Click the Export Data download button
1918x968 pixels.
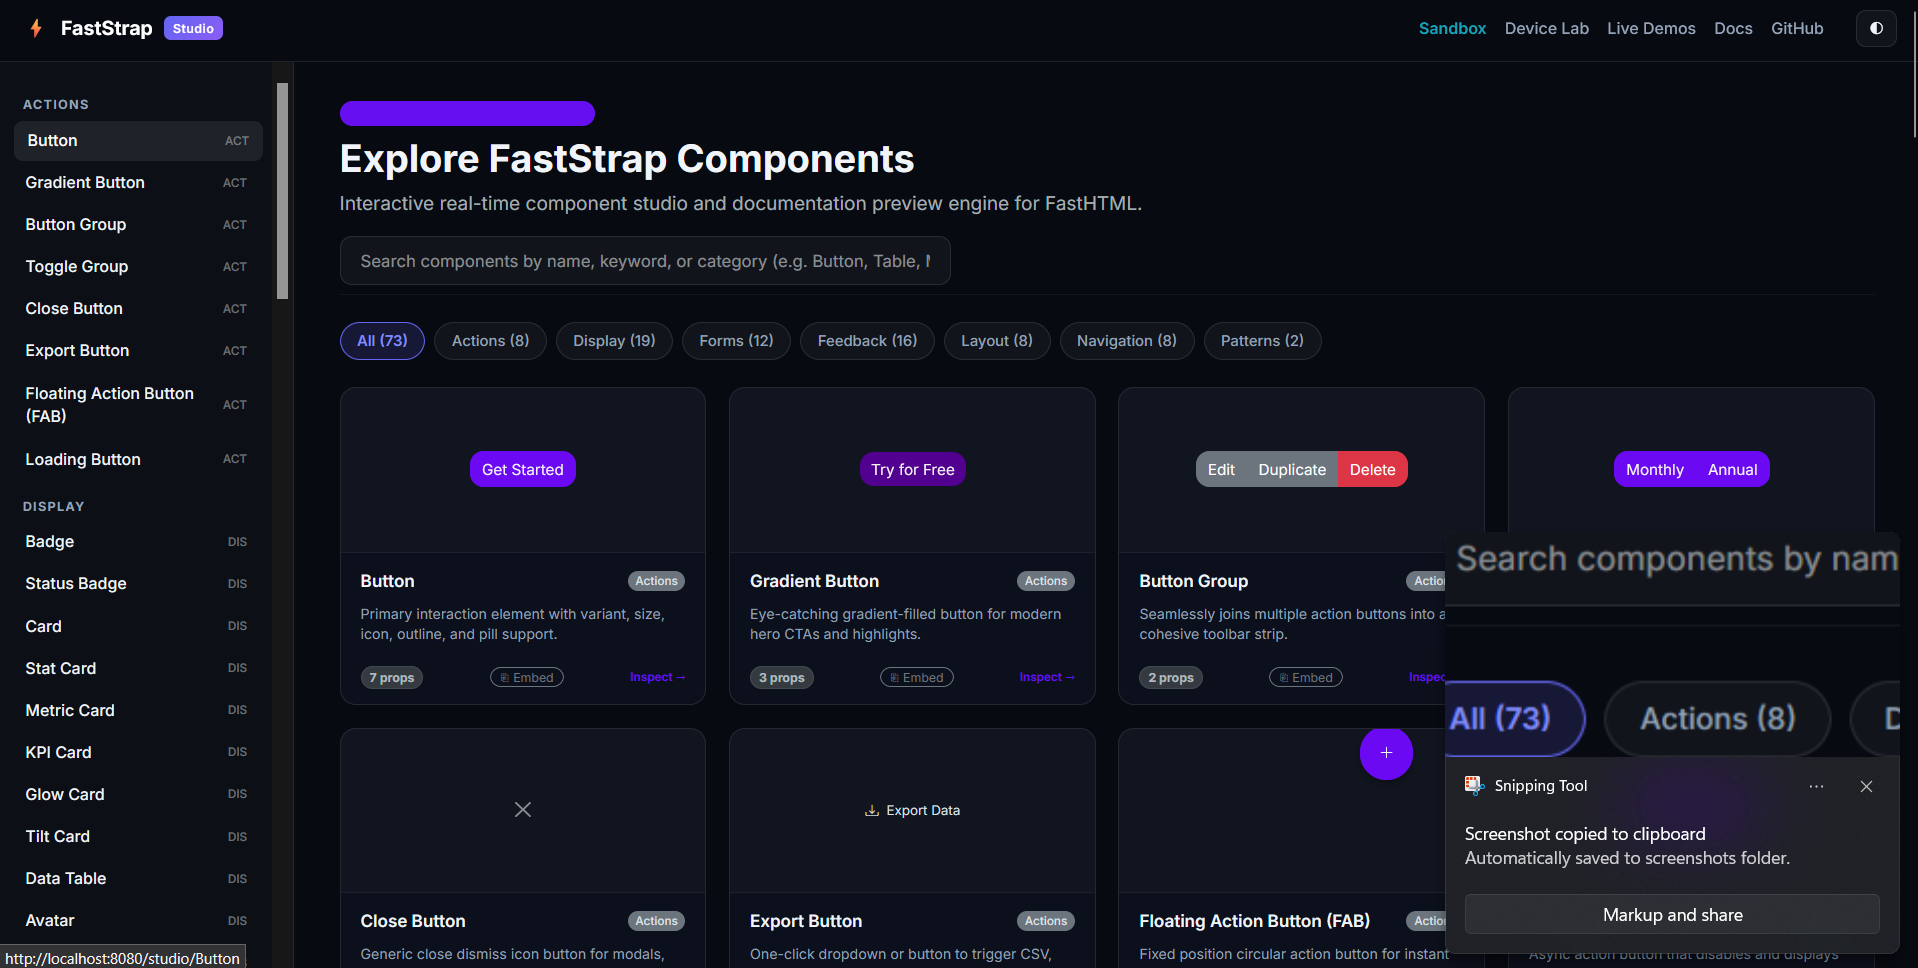tap(912, 810)
